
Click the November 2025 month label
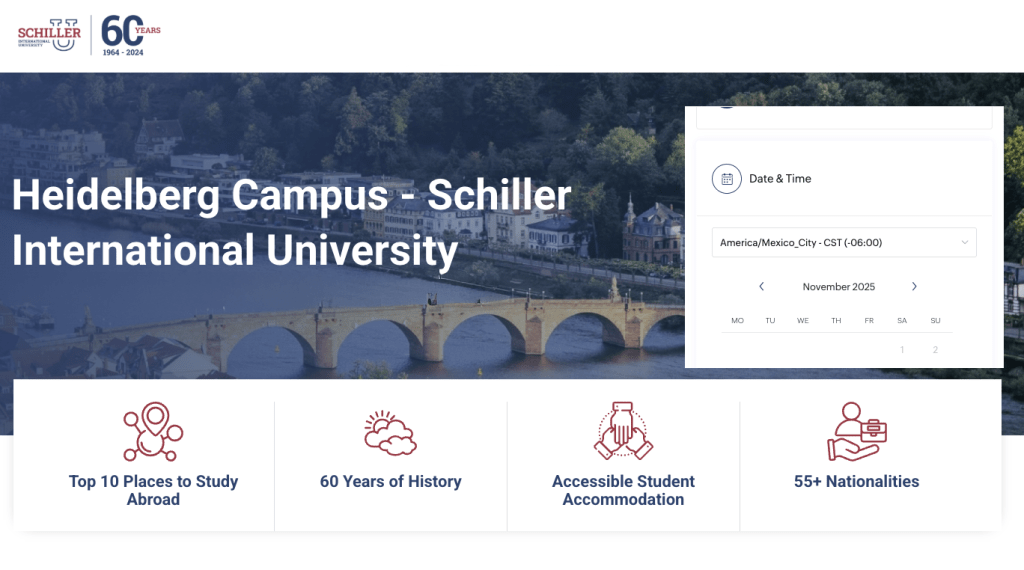click(x=838, y=287)
